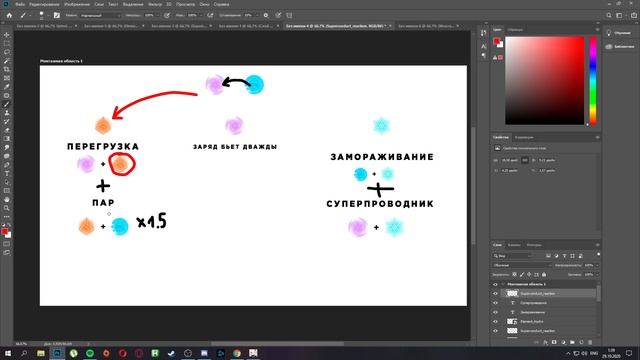The width and height of the screenshot is (640, 360).
Task: Switch to the Контуры tab
Action: coord(534,245)
